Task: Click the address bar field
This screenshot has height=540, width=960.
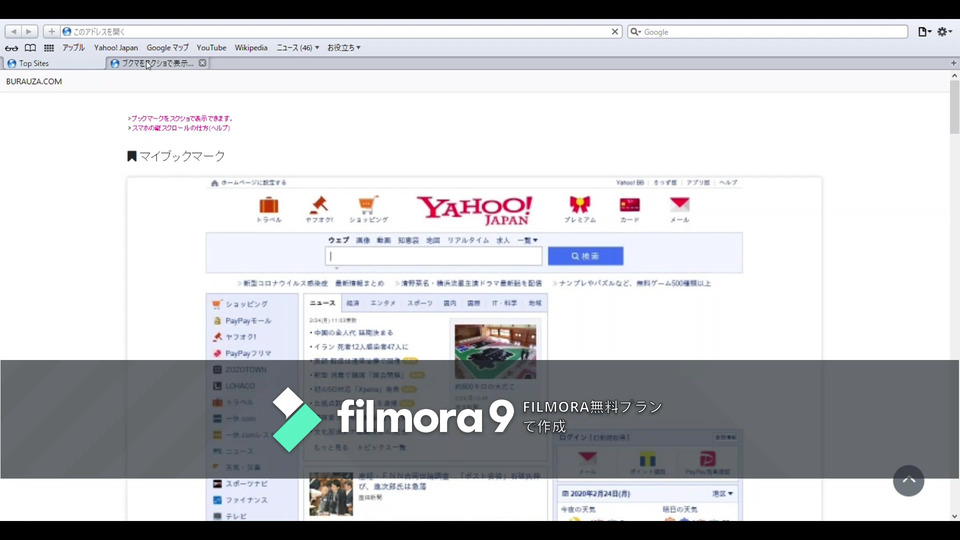Action: (340, 32)
